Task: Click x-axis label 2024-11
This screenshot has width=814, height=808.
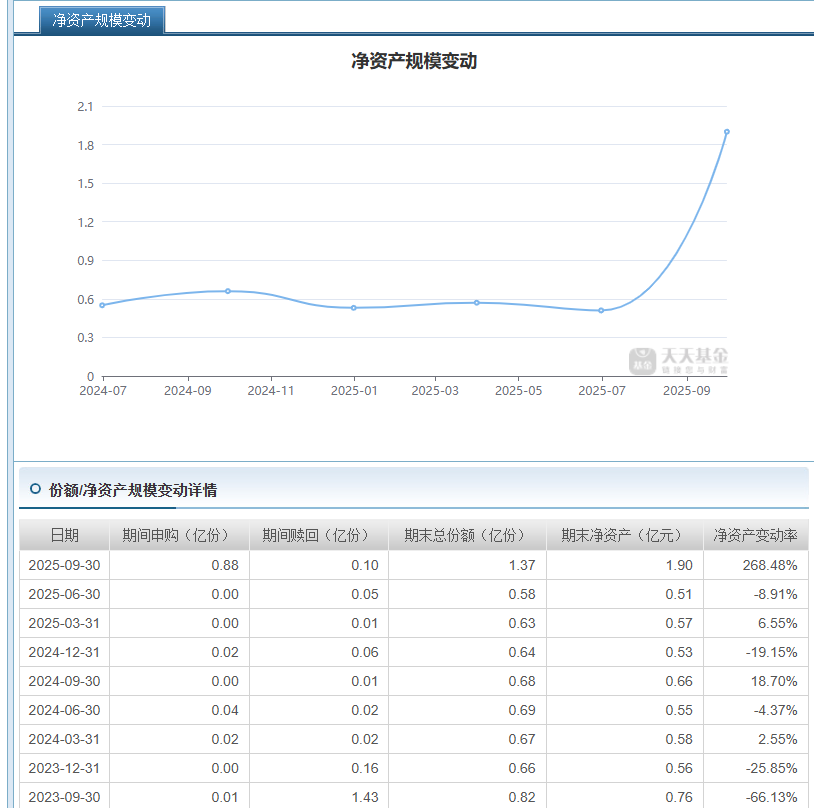Action: tap(270, 390)
